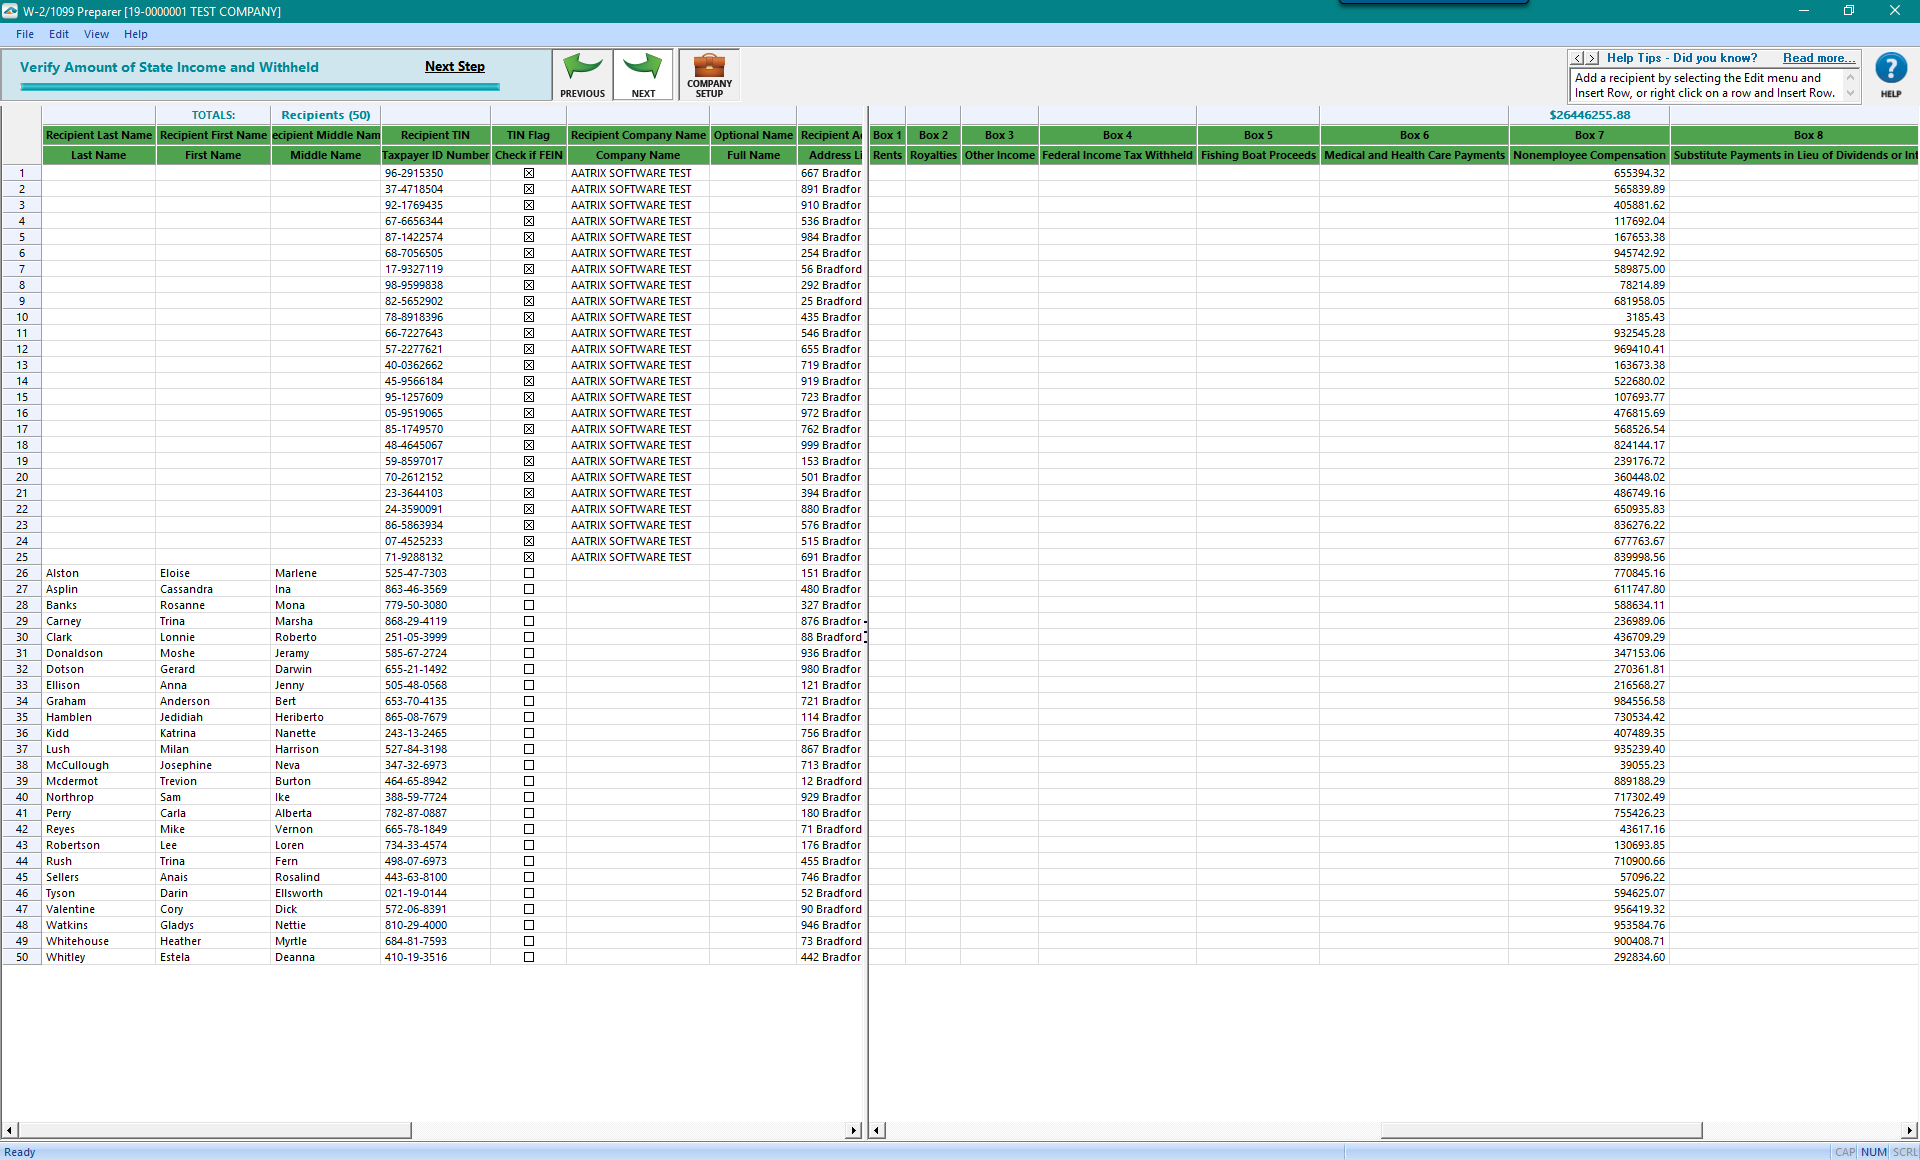Click right grid horizontal scrollbar thumb
Image resolution: width=1920 pixels, height=1160 pixels.
click(1540, 1130)
